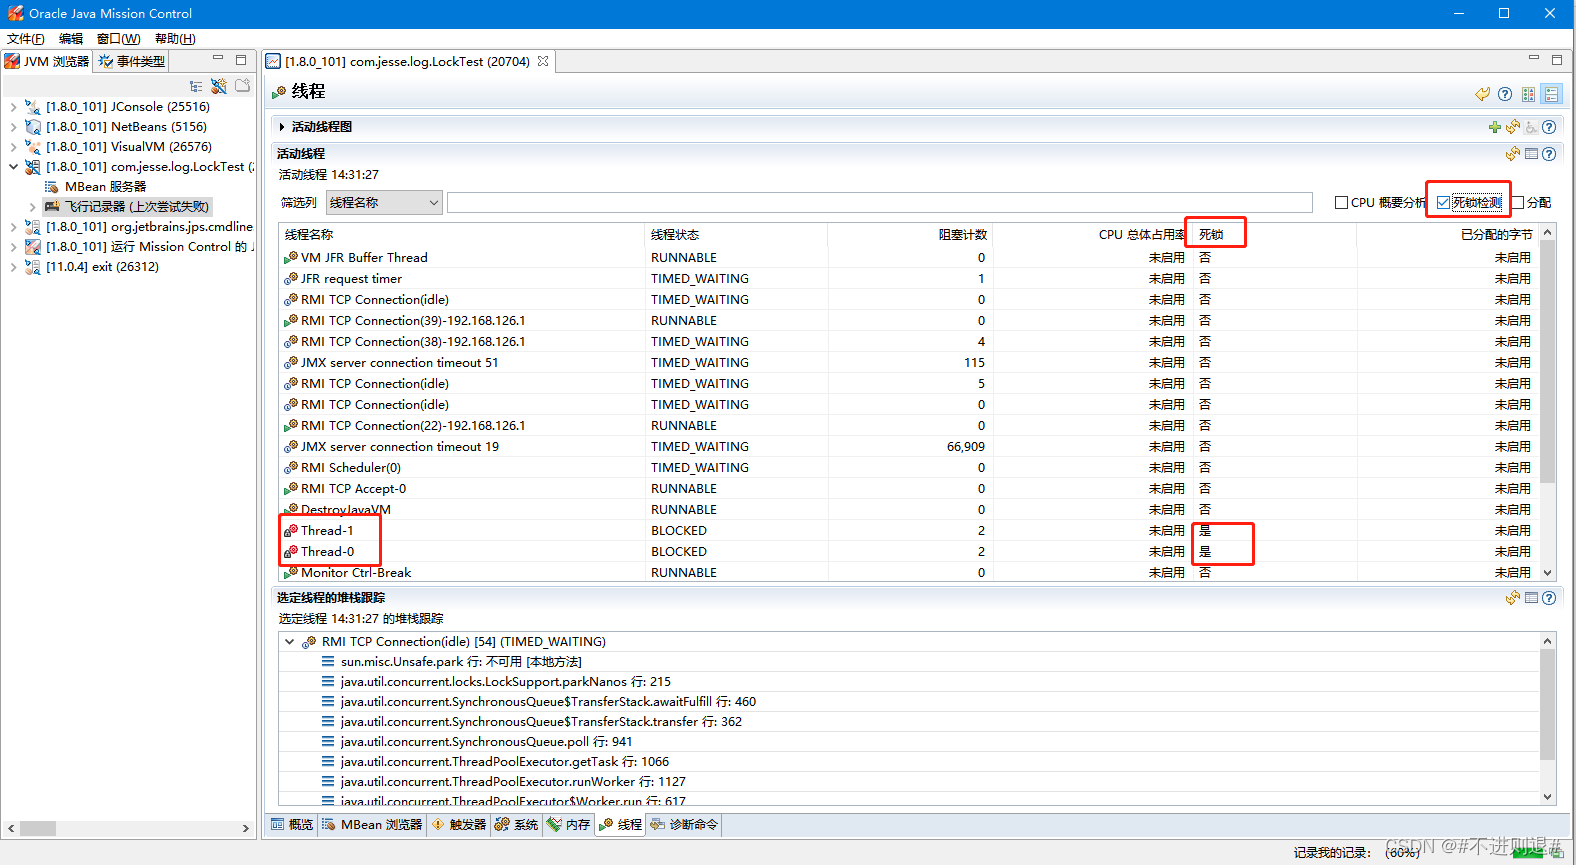Enable the CPU 概要分析 checkbox
1576x865 pixels.
[x=1342, y=203]
